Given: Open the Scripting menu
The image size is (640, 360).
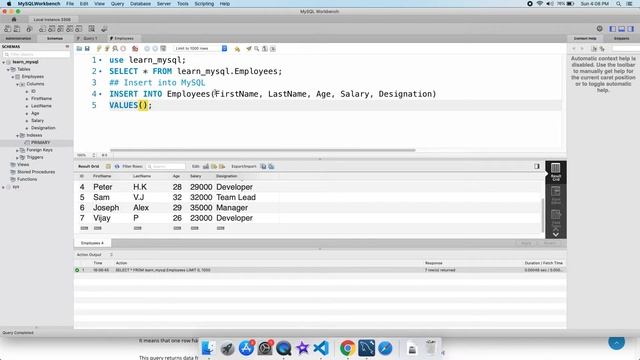Looking at the screenshot, I should click(204, 4).
